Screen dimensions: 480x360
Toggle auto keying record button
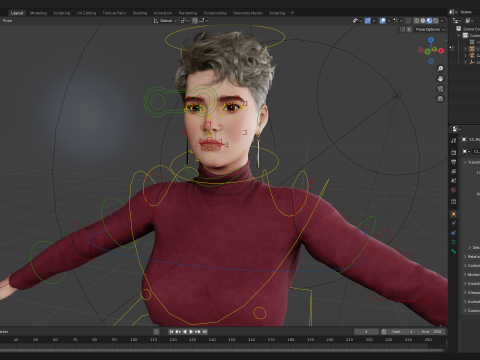coord(156,332)
